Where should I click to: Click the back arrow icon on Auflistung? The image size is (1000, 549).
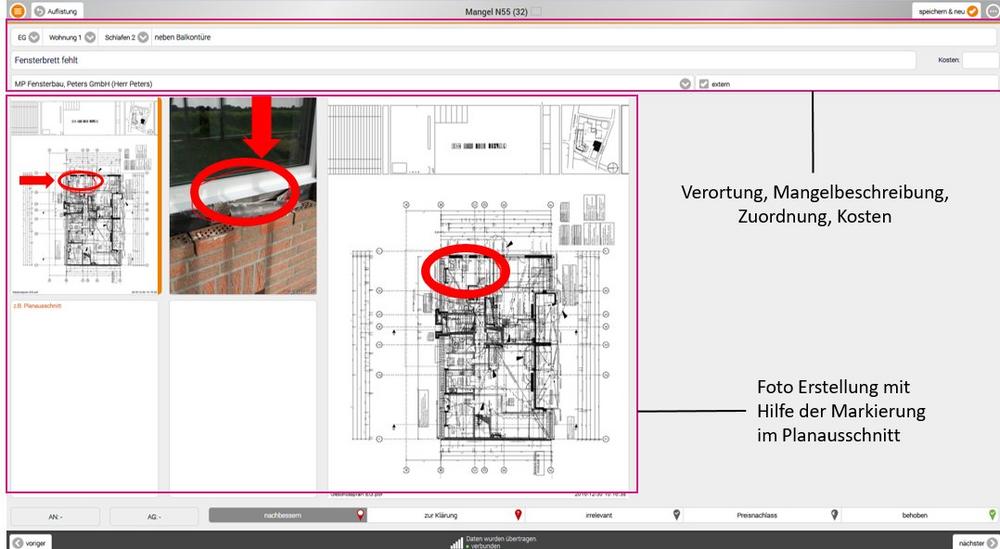(x=40, y=11)
